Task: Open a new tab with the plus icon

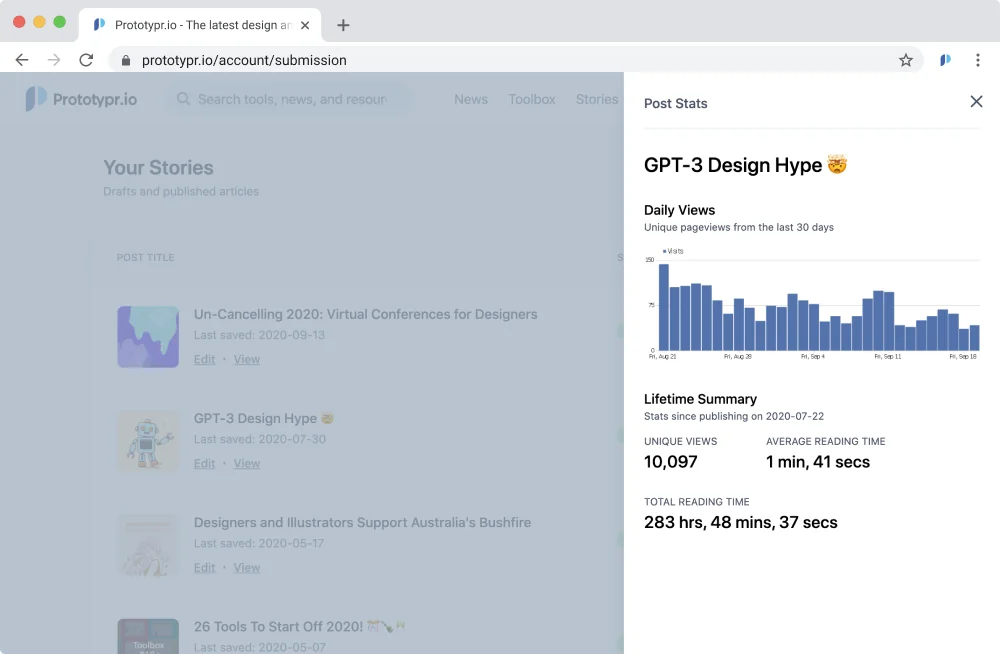Action: (343, 24)
